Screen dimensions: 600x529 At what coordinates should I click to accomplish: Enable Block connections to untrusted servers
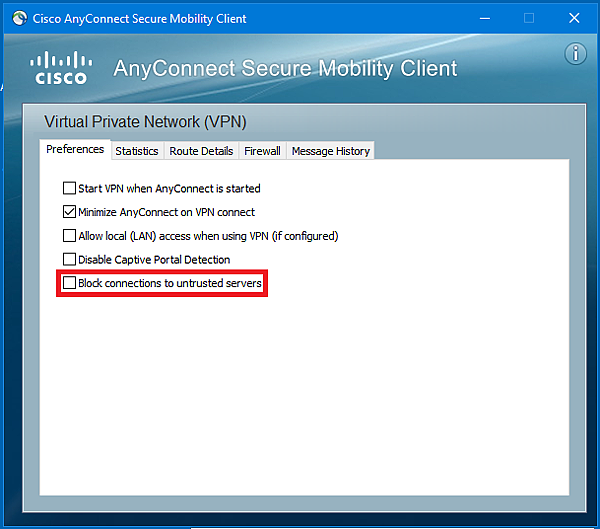coord(69,283)
